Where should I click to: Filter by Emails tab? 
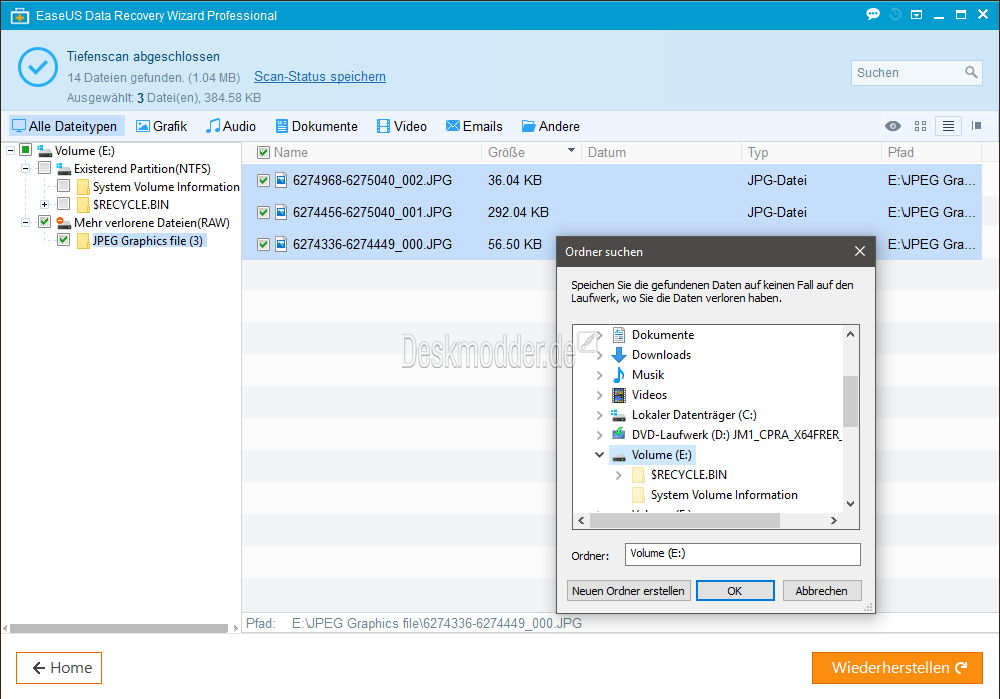(474, 126)
